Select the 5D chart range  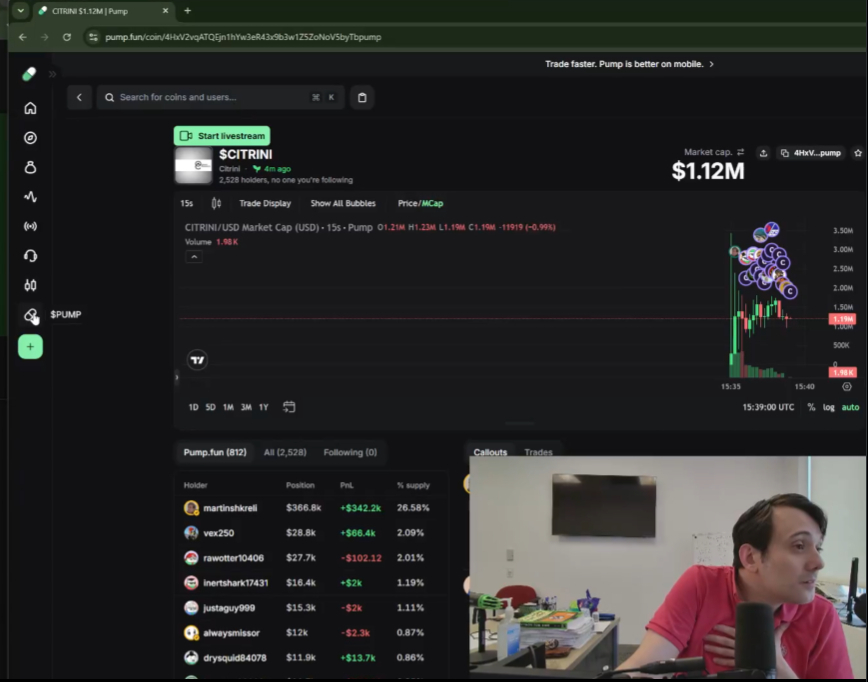(210, 407)
